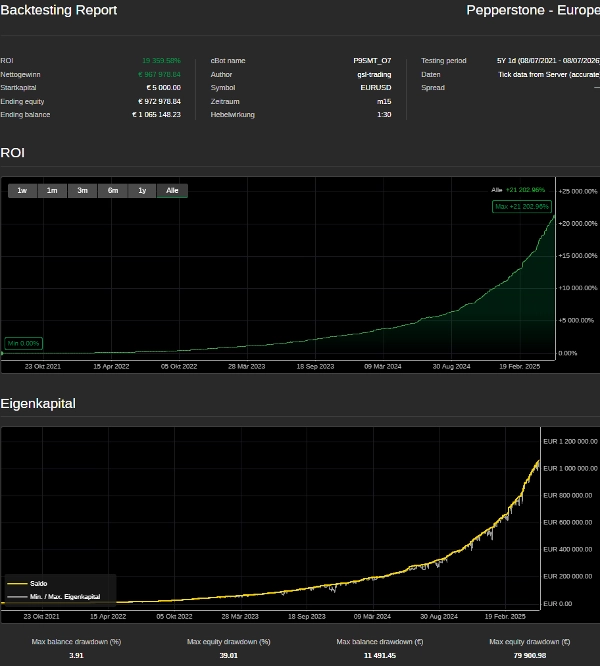Click the Min 0.00% chart label

point(23,343)
